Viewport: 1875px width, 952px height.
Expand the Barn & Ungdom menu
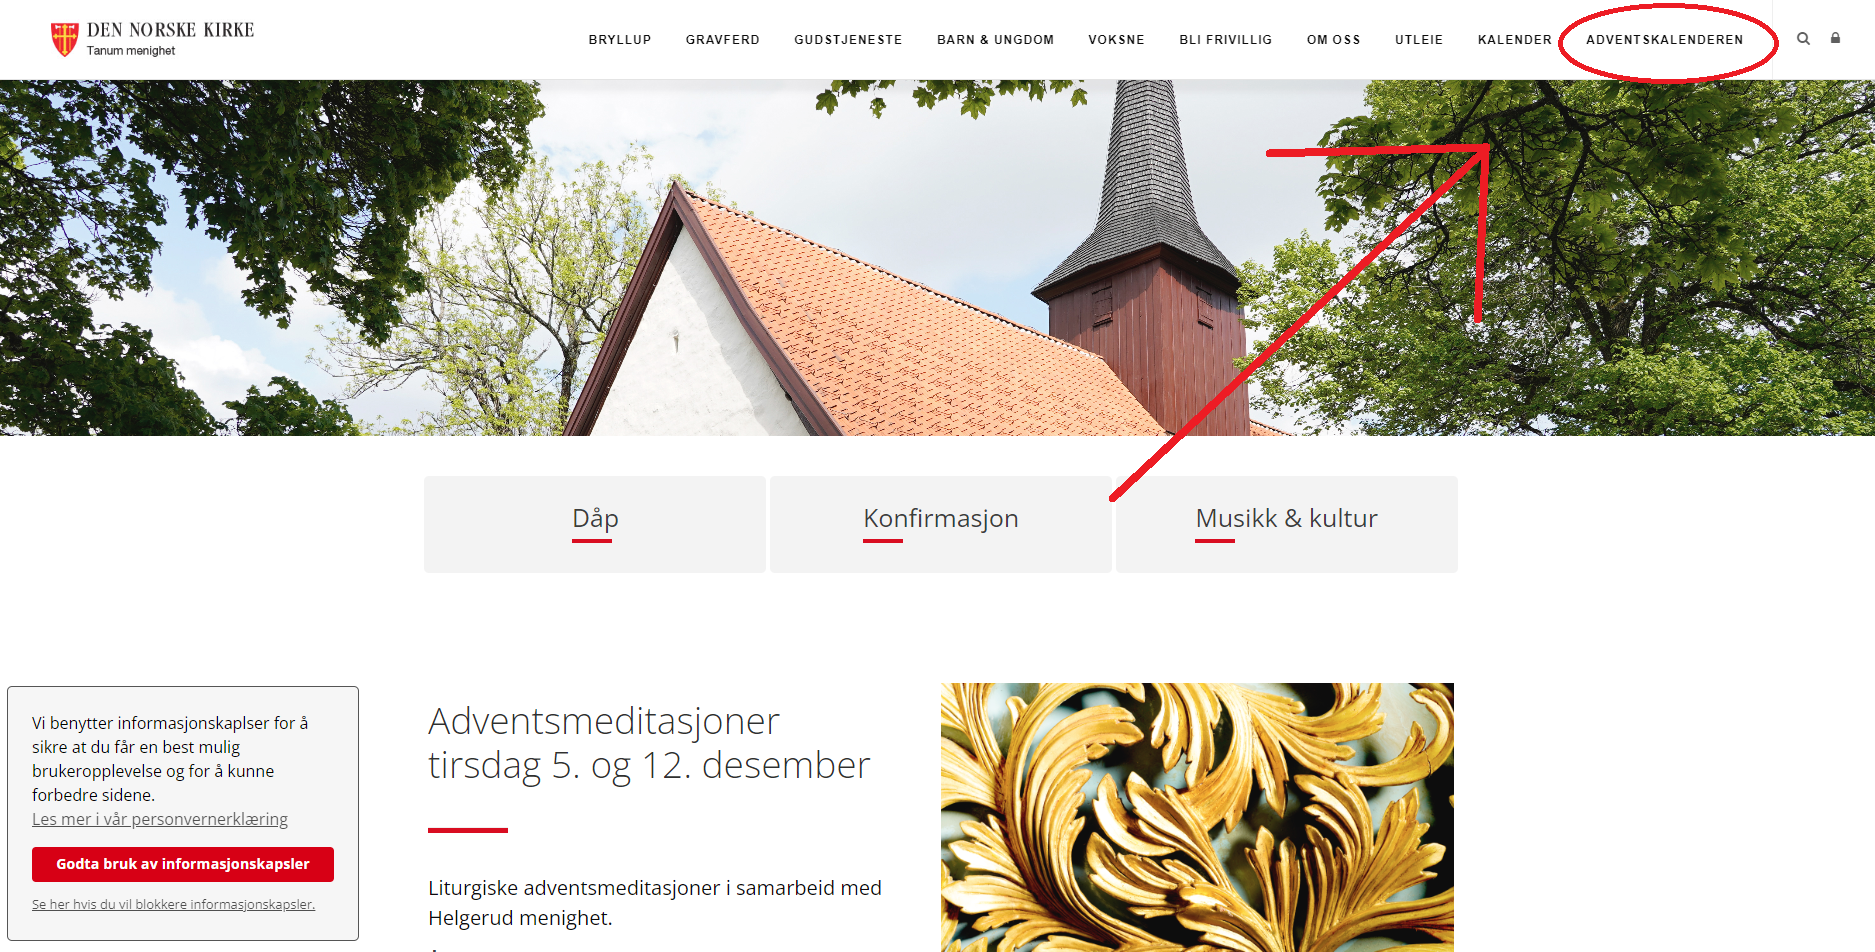pyautogui.click(x=995, y=40)
